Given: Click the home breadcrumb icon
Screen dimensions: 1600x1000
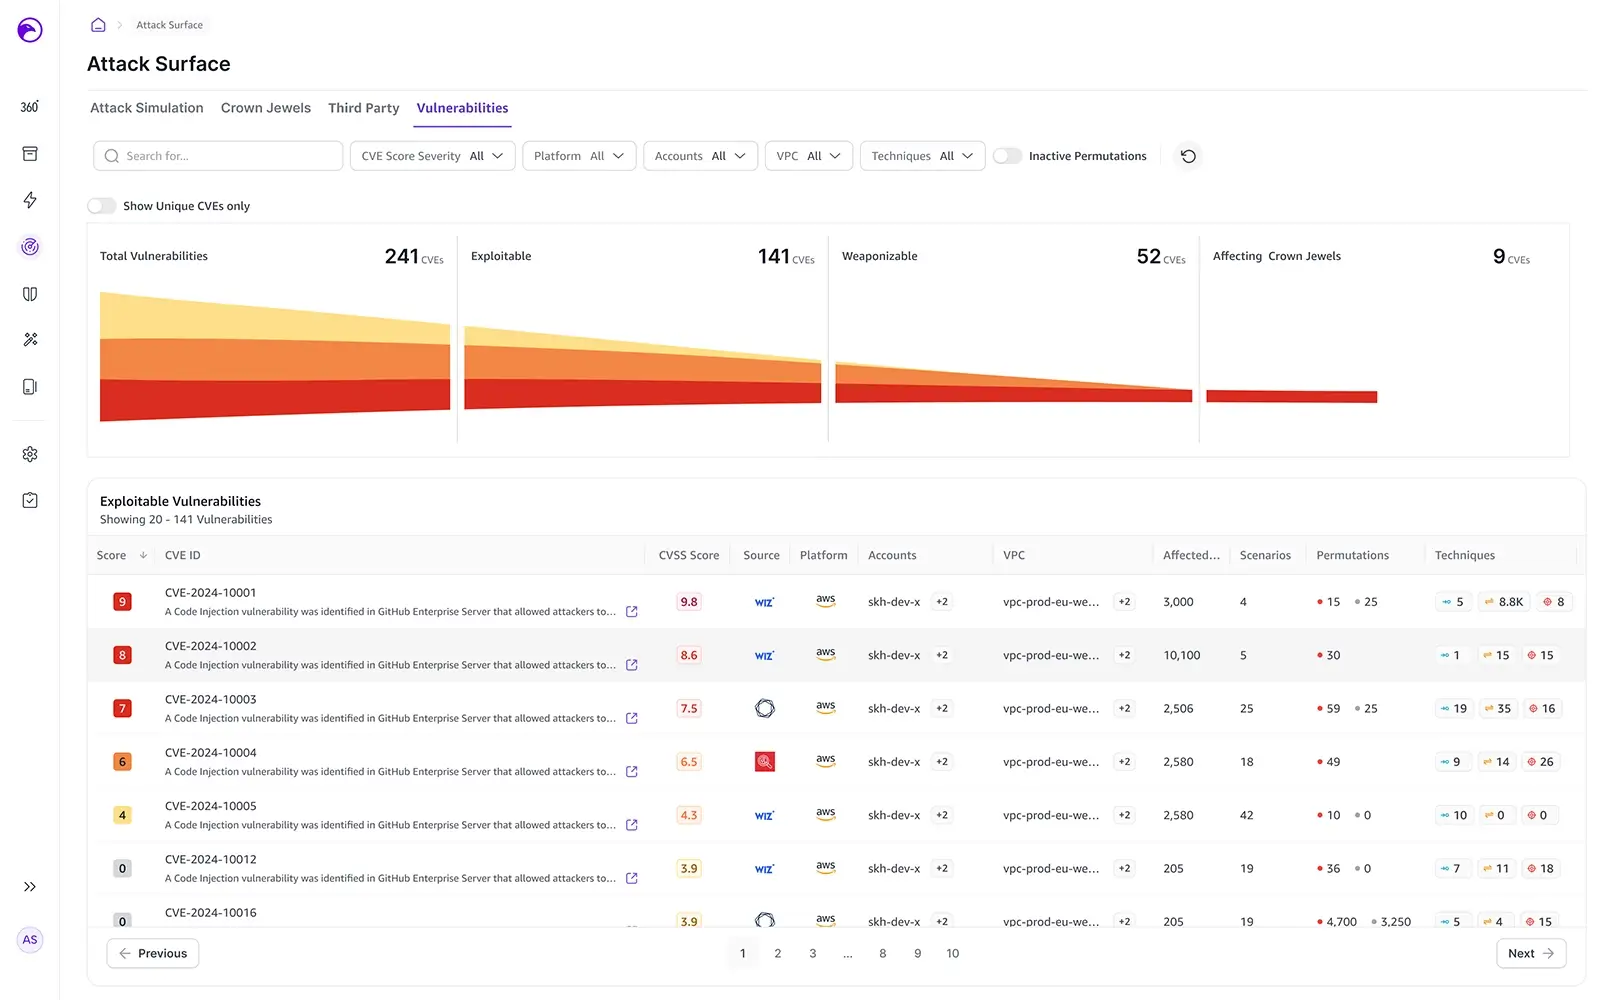Looking at the screenshot, I should [x=98, y=25].
